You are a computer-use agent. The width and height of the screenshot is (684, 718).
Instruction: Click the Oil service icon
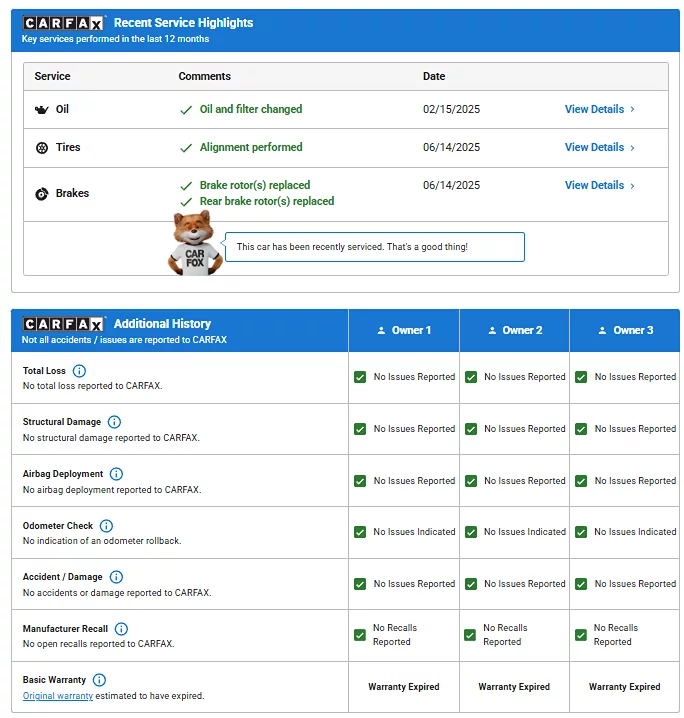point(42,110)
